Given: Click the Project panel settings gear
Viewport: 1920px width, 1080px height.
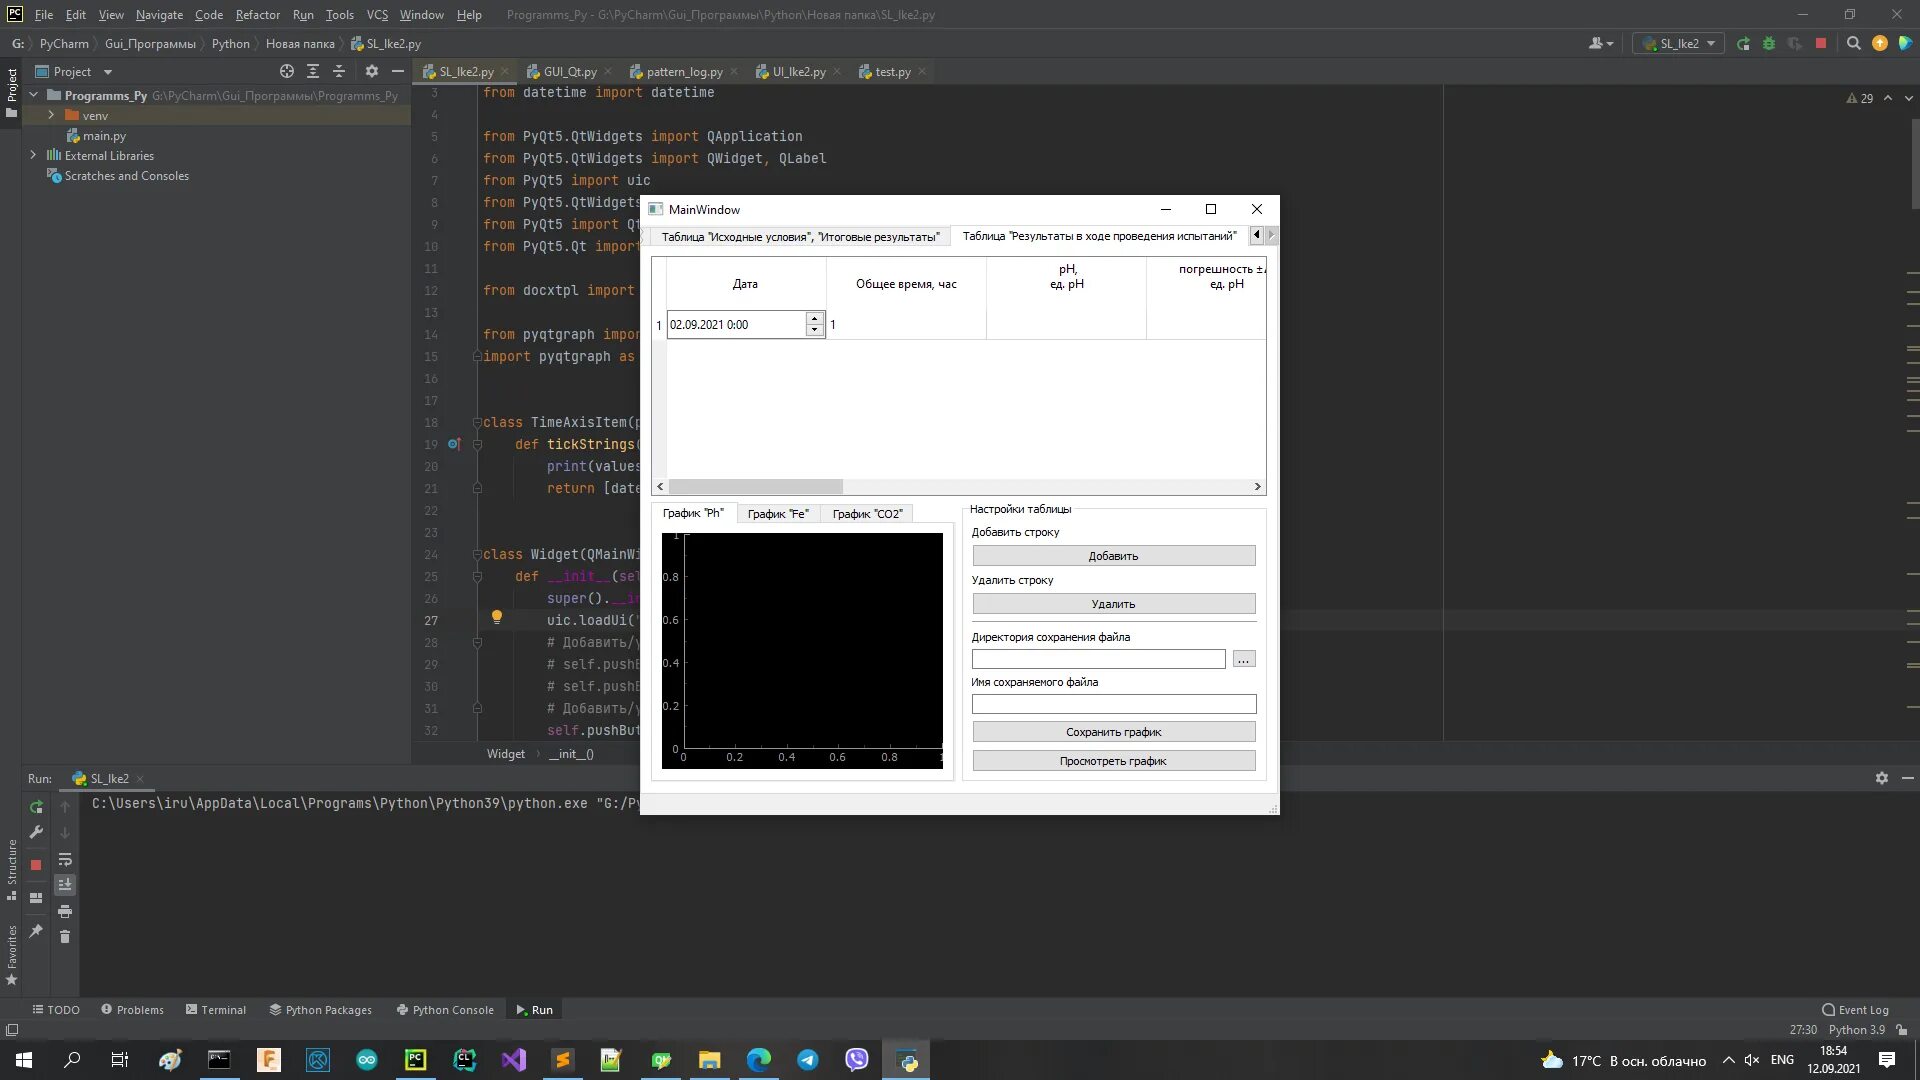Looking at the screenshot, I should click(x=372, y=71).
